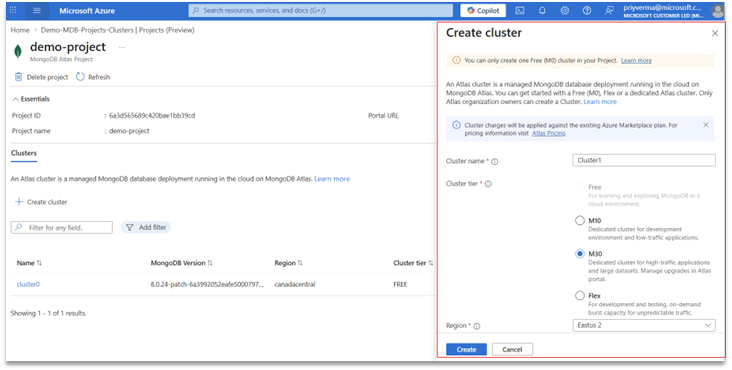Open the Region dropdown Eastus 2
732x370 pixels.
coord(644,325)
